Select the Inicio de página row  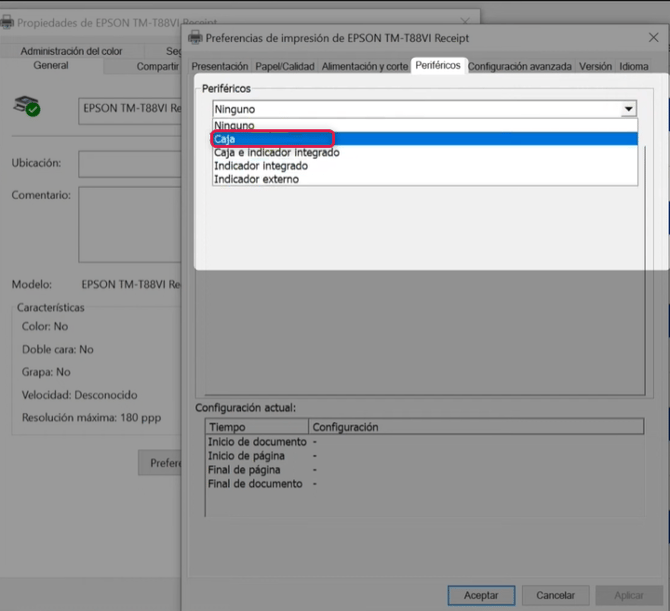point(425,456)
